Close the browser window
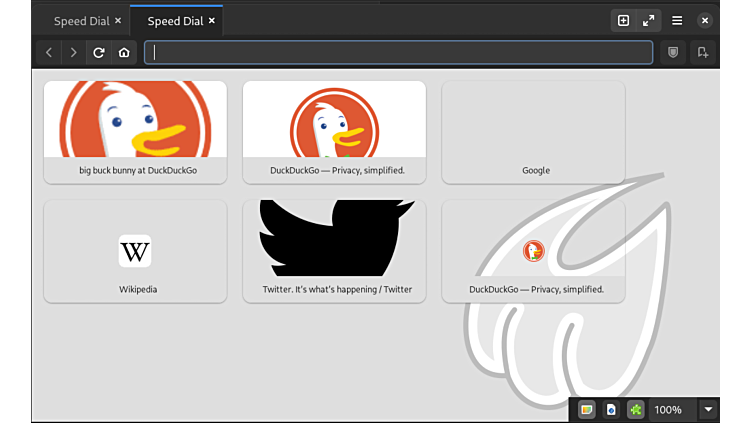 (x=705, y=21)
